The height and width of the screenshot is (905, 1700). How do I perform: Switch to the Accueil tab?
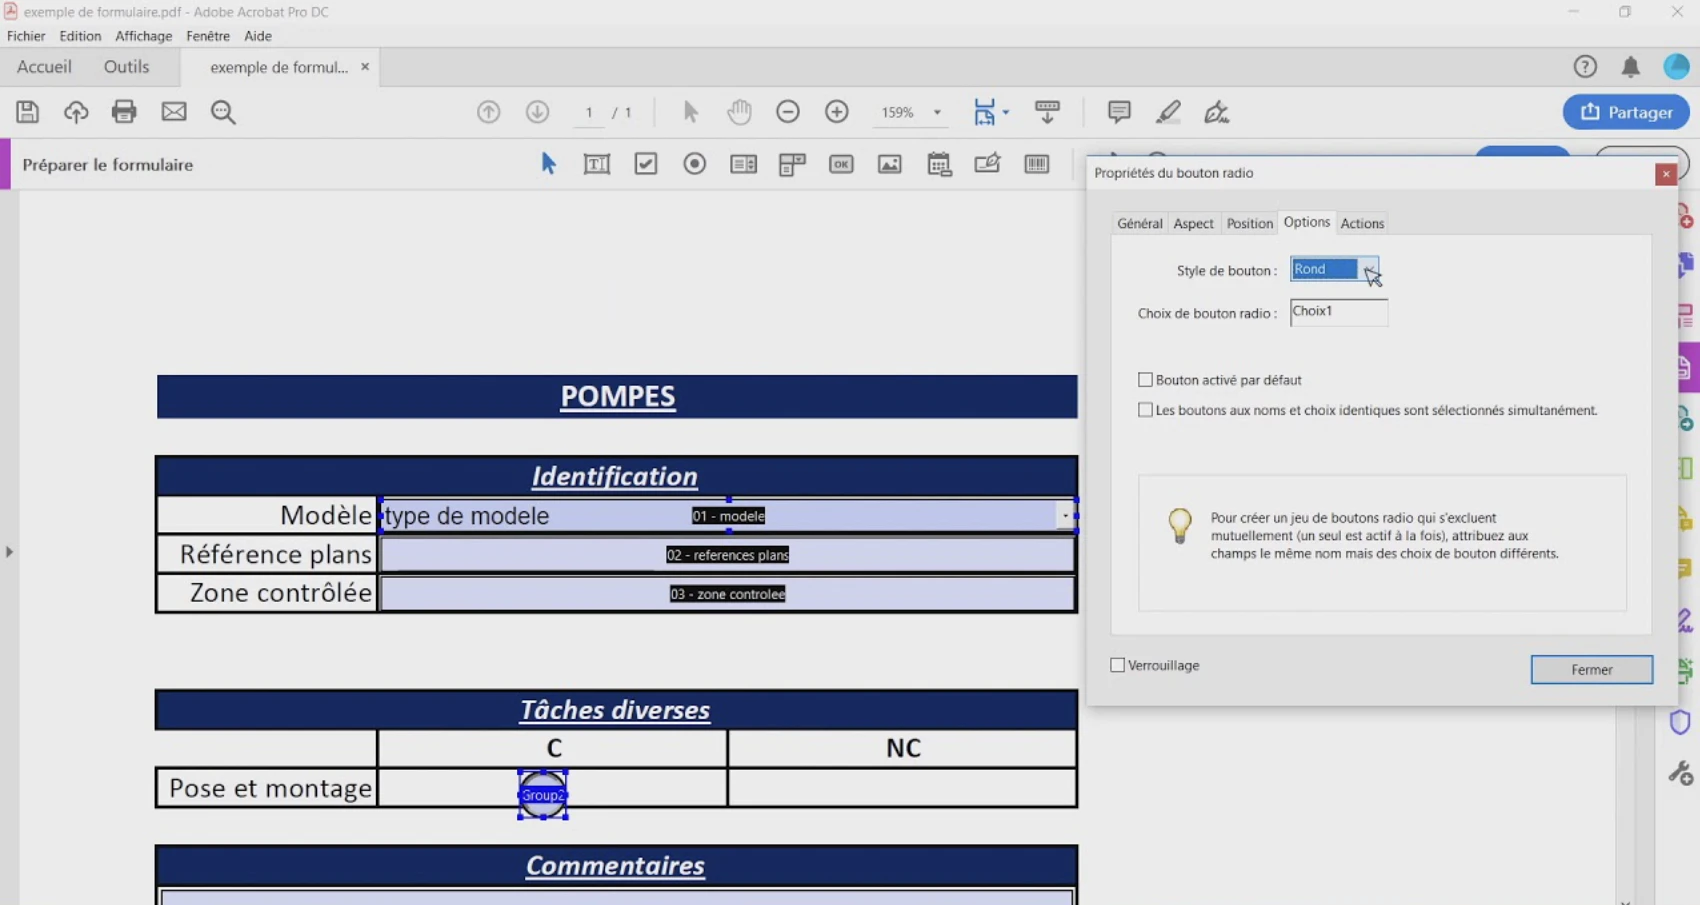tap(44, 67)
